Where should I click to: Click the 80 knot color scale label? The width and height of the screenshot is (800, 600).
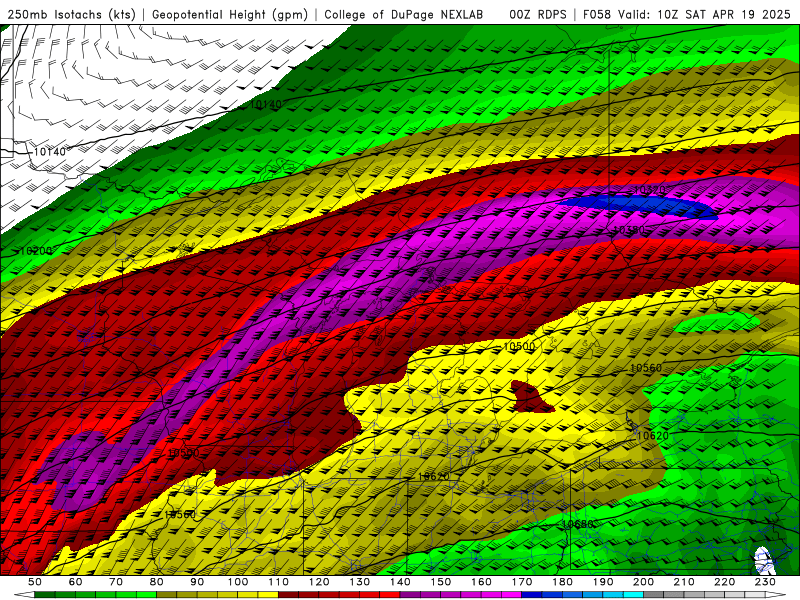coord(157,582)
